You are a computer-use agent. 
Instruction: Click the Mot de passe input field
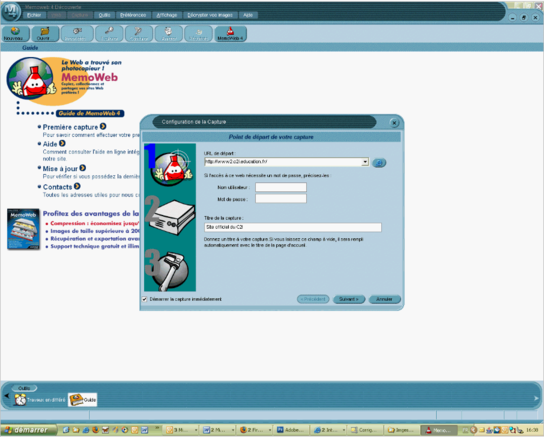[x=281, y=199]
